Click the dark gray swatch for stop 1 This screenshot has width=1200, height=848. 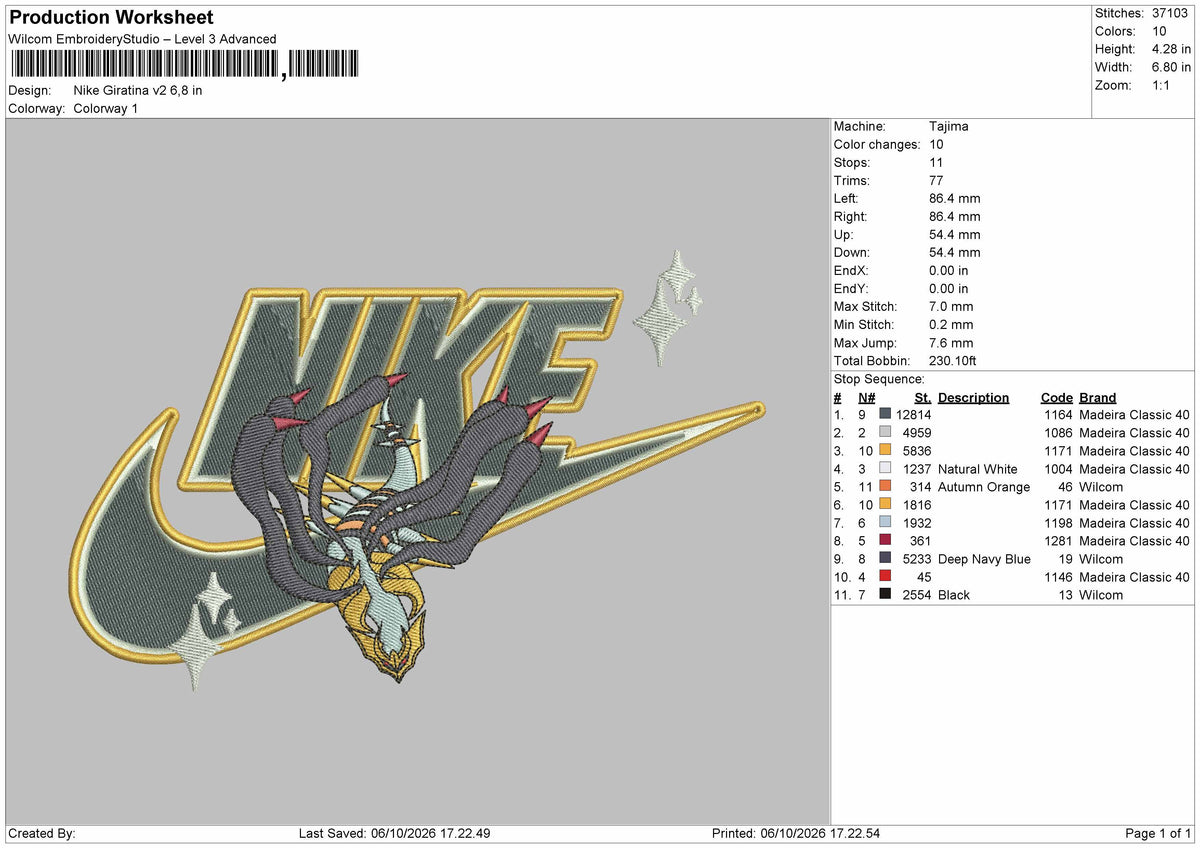885,414
